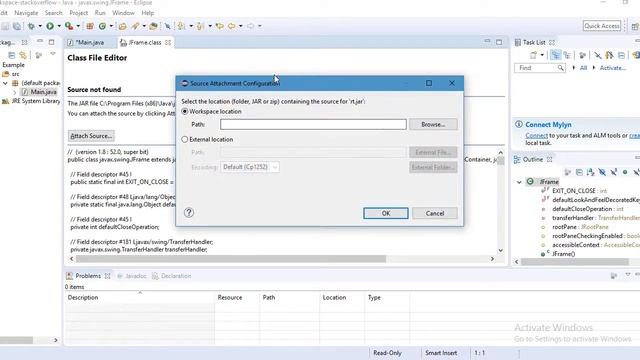Screen dimensions: 640x360
Task: Toggle Categorized view in Task List
Action: click(x=556, y=55)
